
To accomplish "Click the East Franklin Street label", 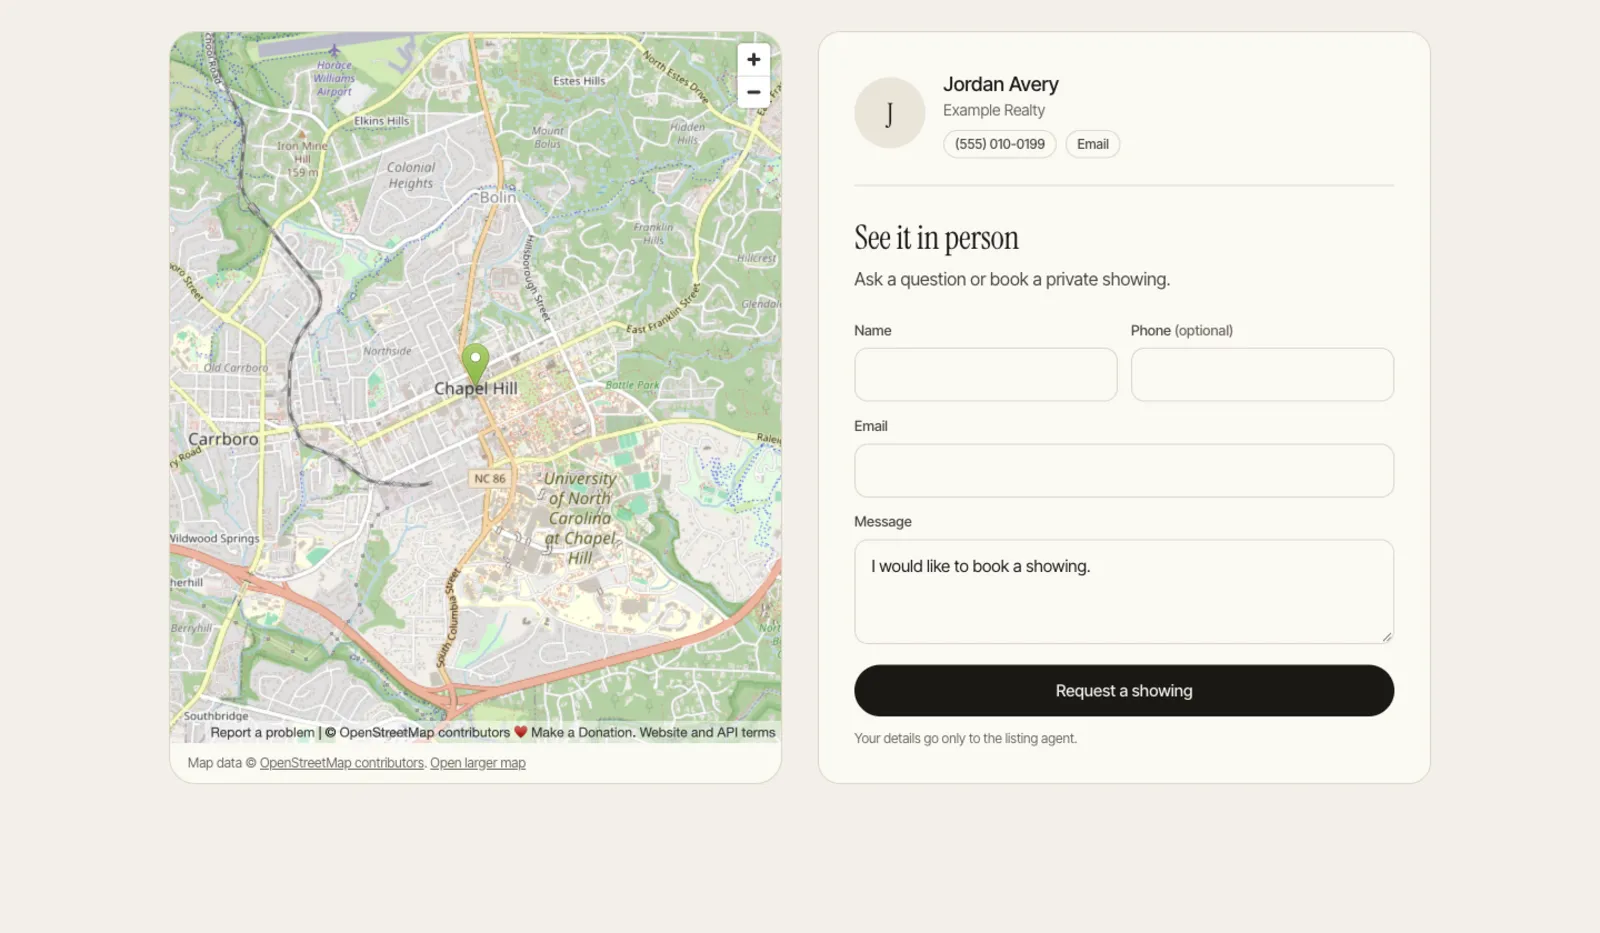I will point(663,310).
